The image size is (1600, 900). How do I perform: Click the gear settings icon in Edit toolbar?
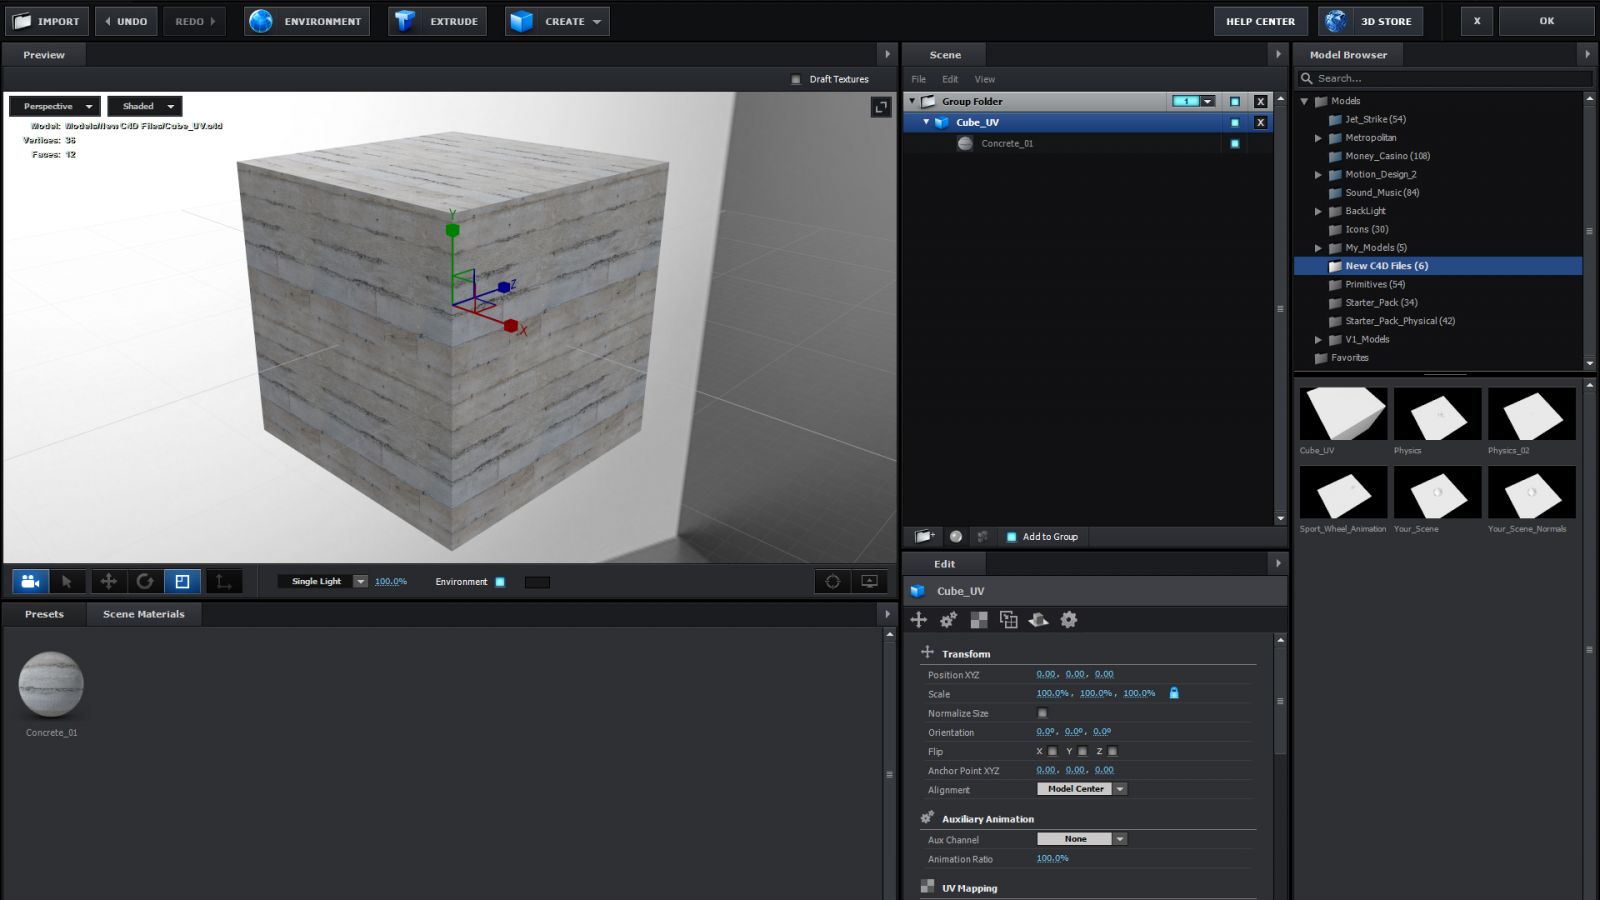[x=1069, y=620]
